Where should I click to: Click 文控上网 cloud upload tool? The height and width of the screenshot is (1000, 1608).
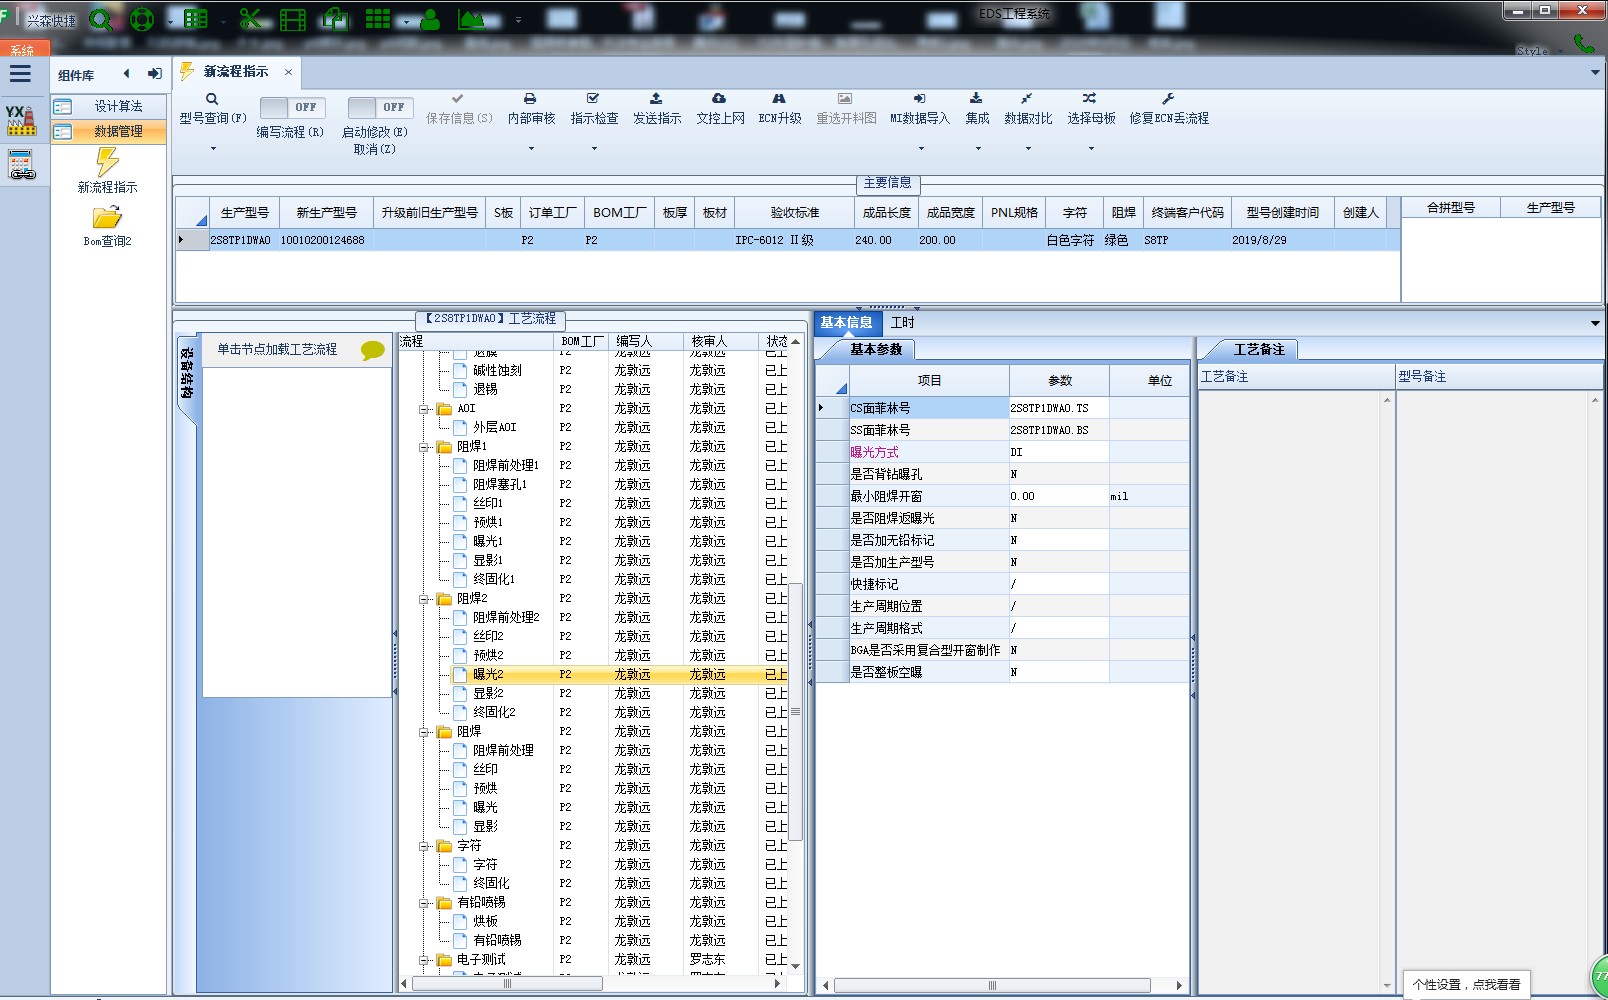point(720,109)
